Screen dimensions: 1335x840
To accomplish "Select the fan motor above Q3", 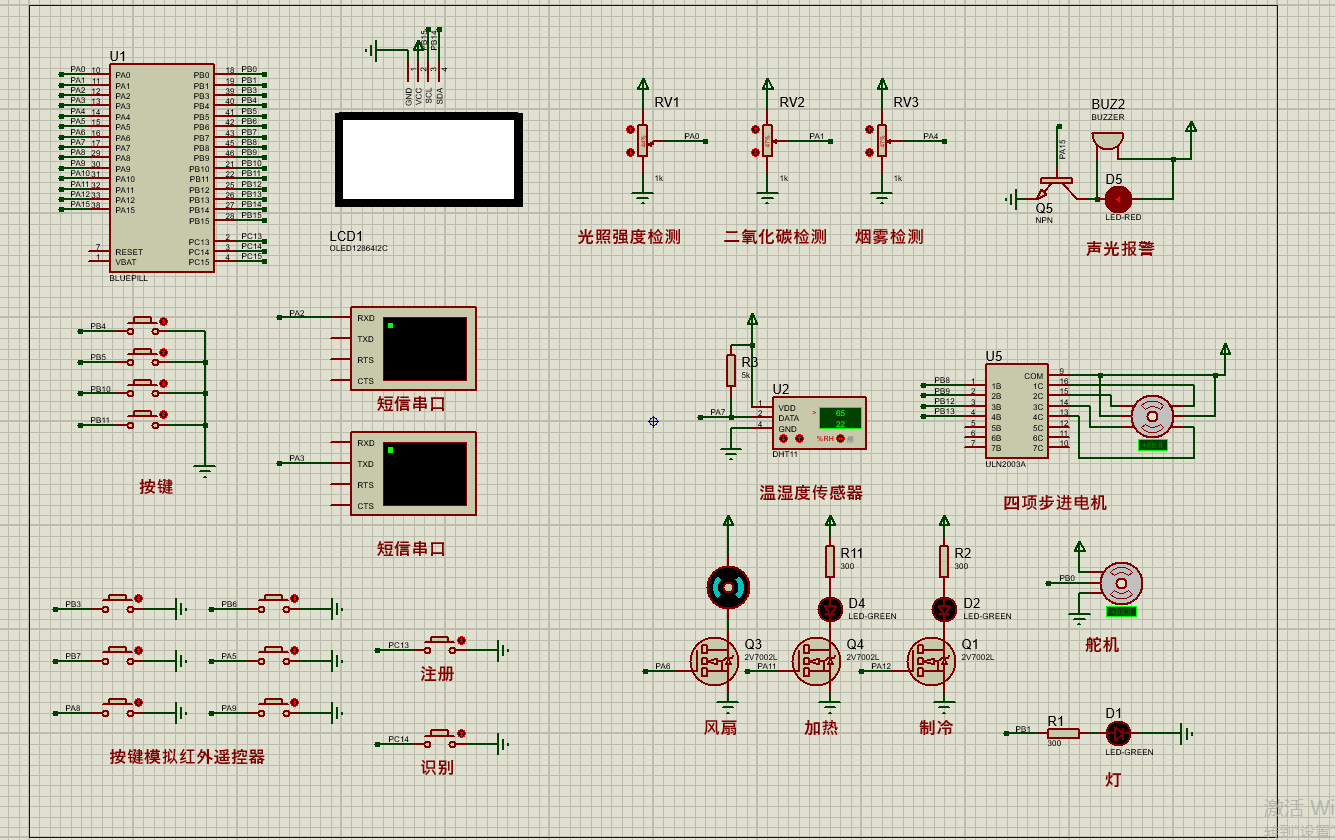I will (727, 587).
